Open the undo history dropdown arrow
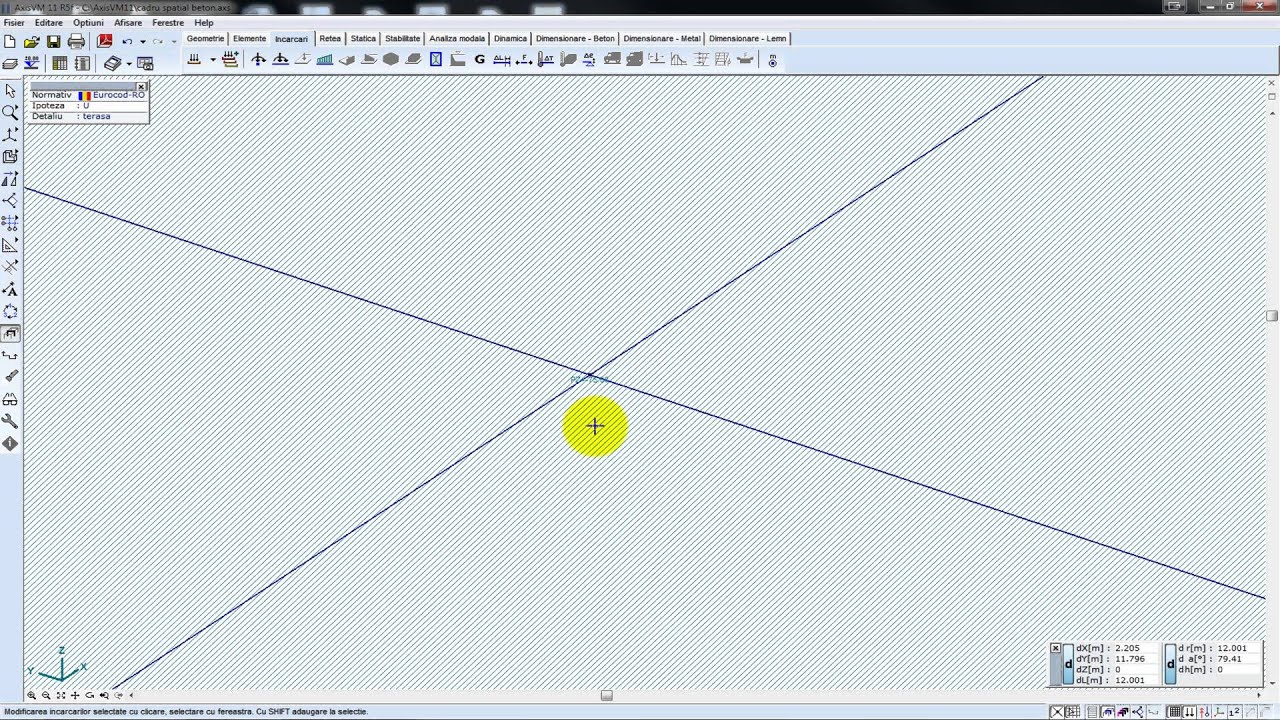Viewport: 1280px width, 720px height. click(143, 42)
